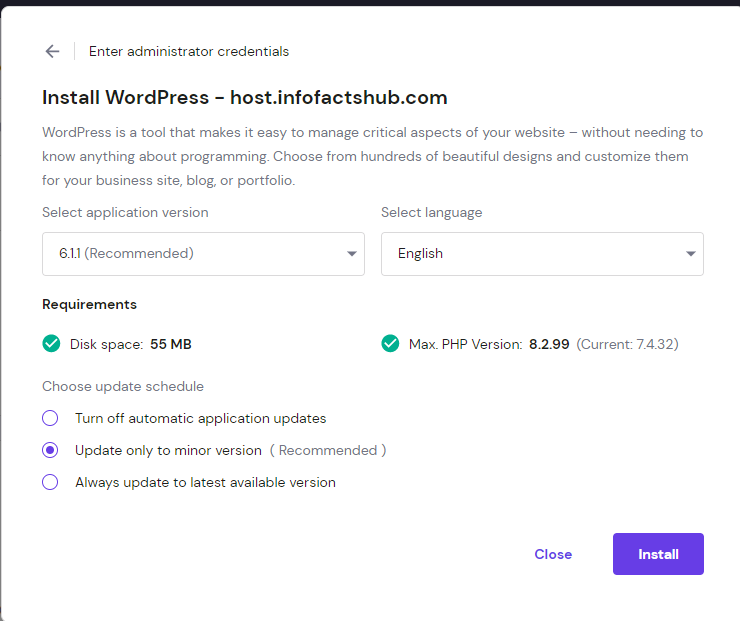Click the Requirements heading
This screenshot has height=621, width=740.
90,304
